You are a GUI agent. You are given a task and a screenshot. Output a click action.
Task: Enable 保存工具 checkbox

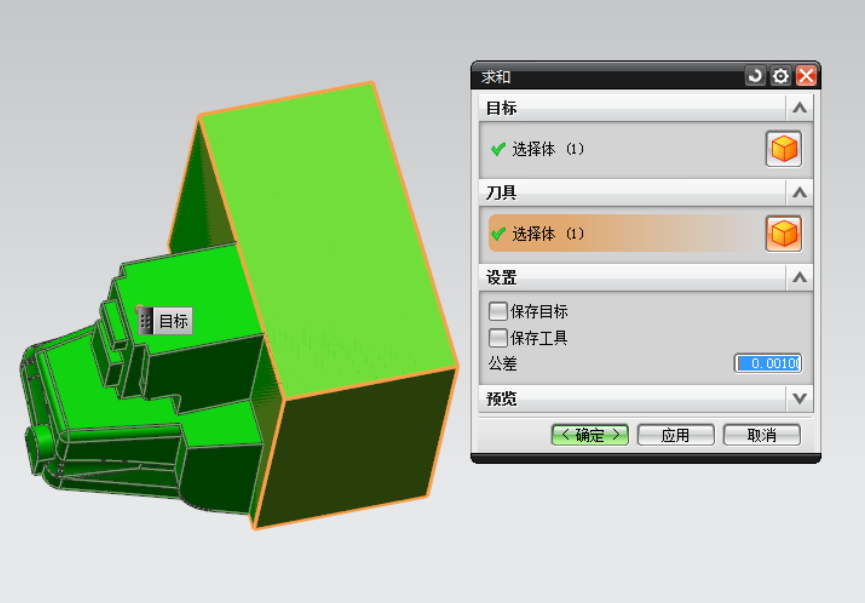(498, 337)
